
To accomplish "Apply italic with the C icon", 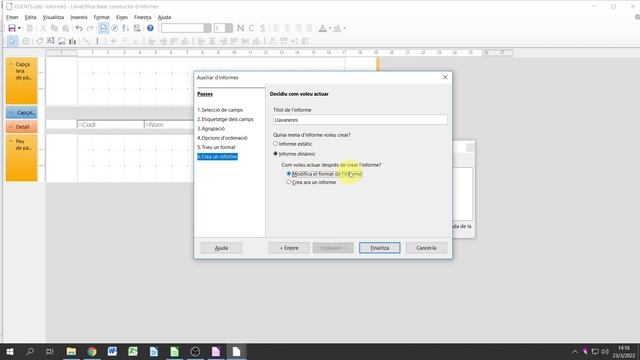I will pos(251,28).
